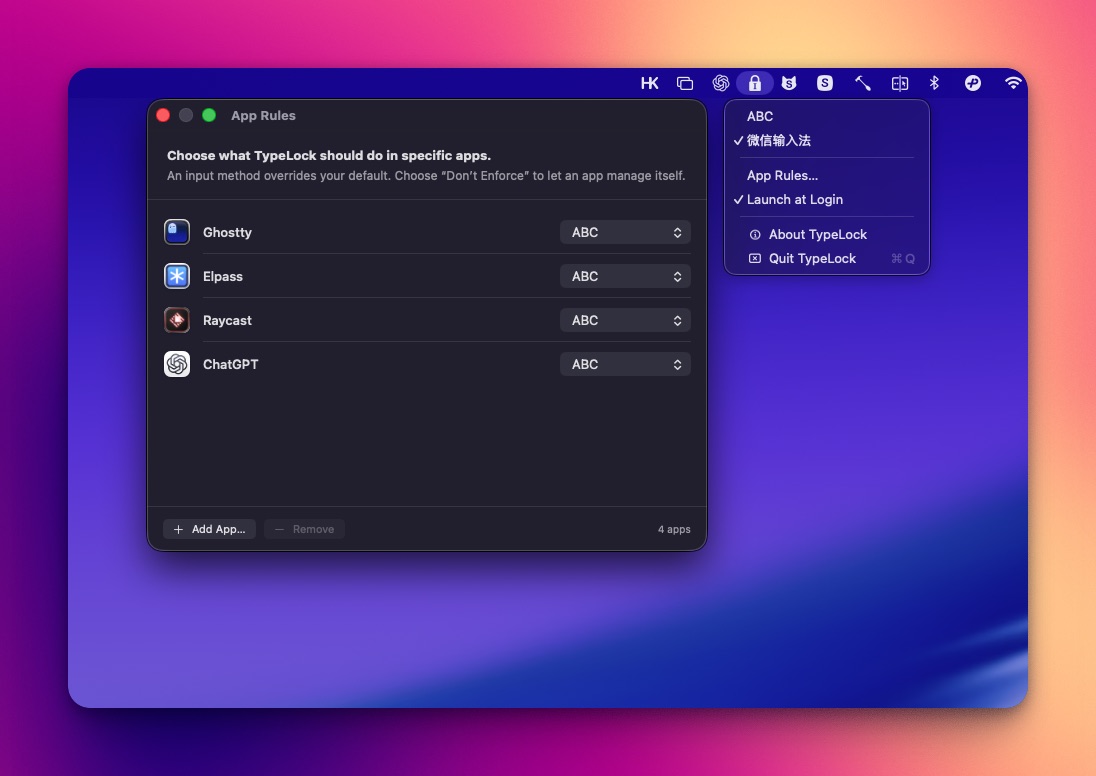Click the Add App… button

click(209, 529)
